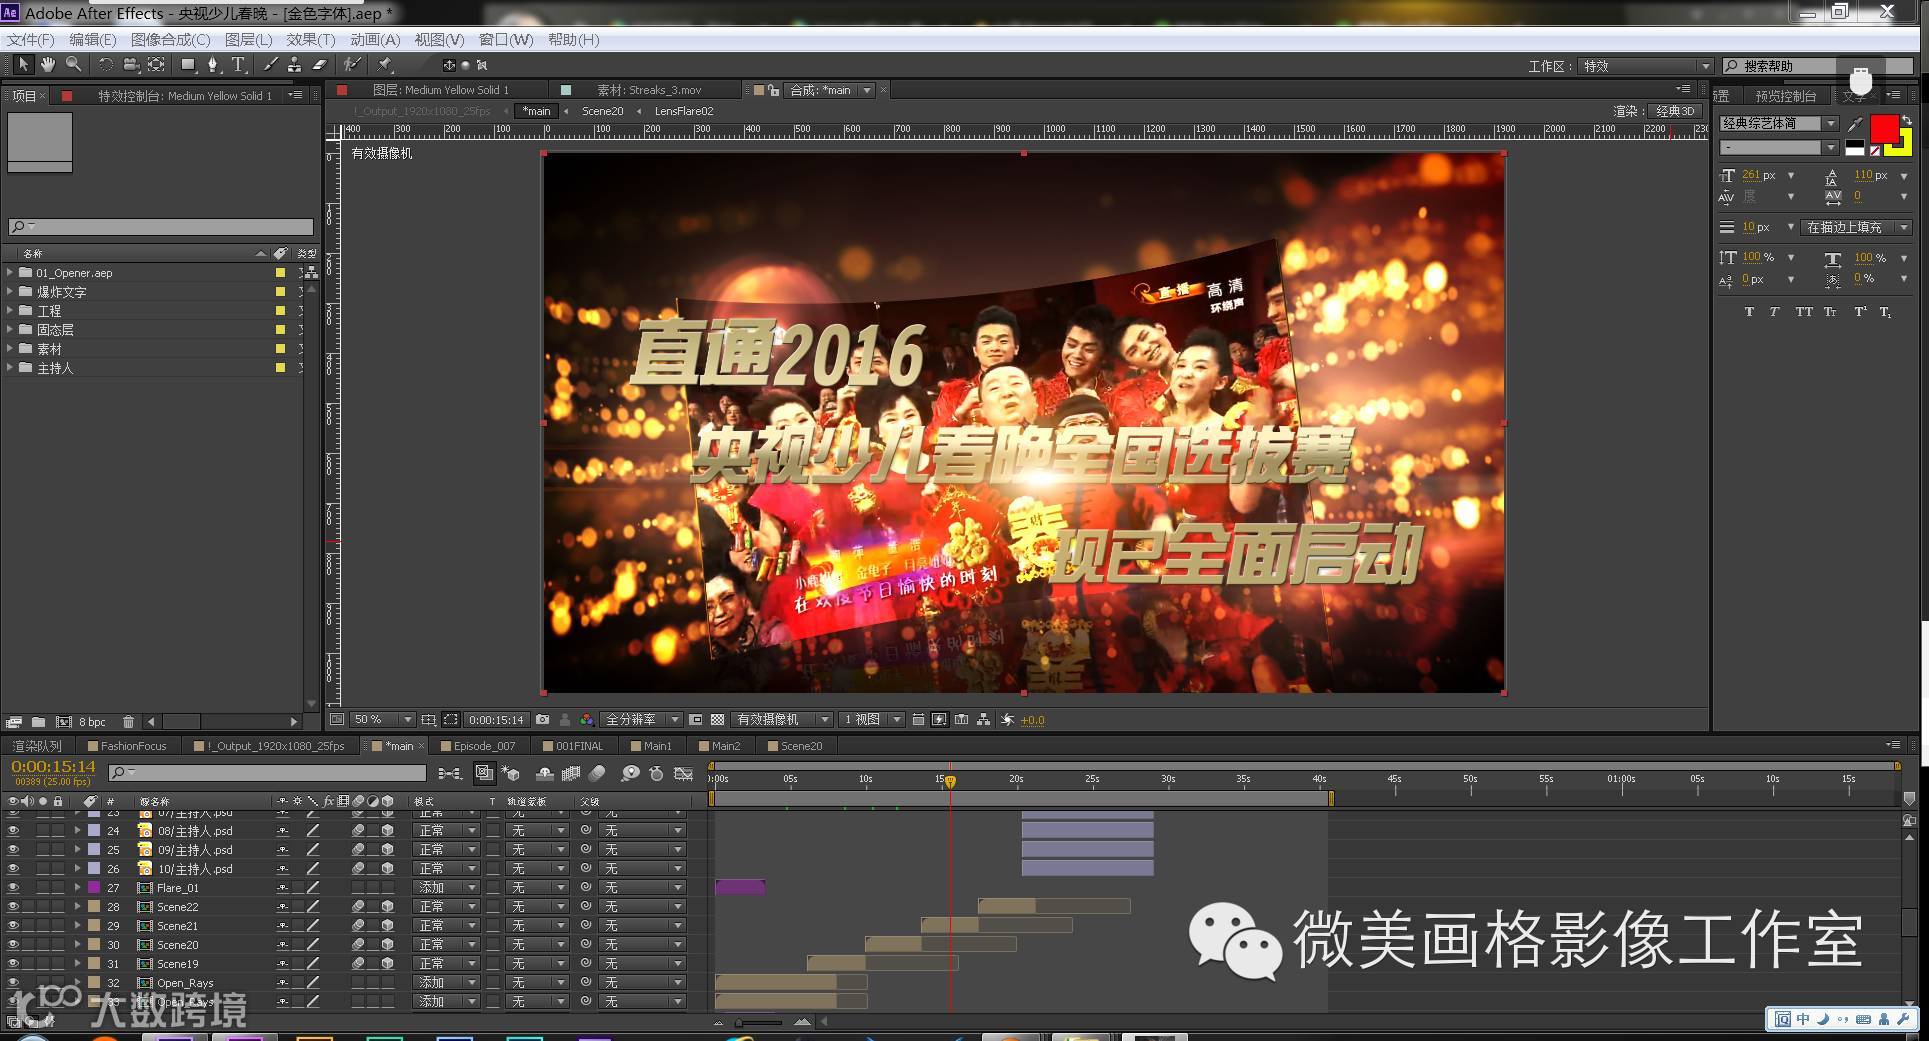Open the 在描边上填充 stroke option dropdown
Viewport: 1929px width, 1041px height.
pos(1857,228)
